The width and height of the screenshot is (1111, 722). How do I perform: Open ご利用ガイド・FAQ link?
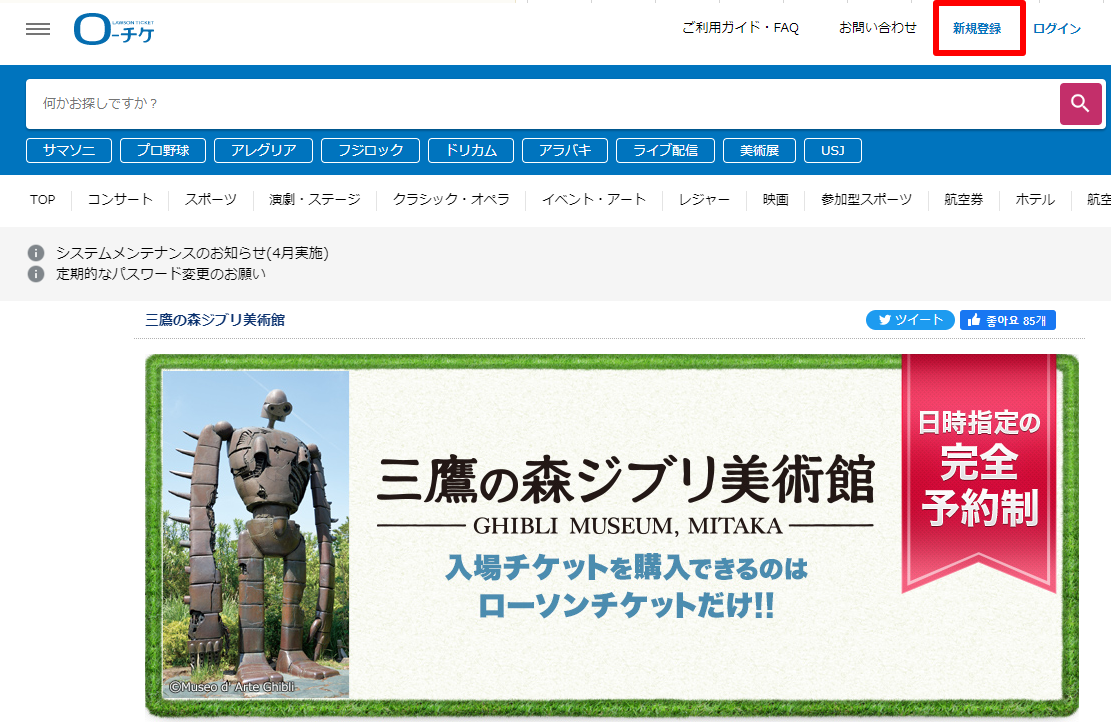coord(740,28)
